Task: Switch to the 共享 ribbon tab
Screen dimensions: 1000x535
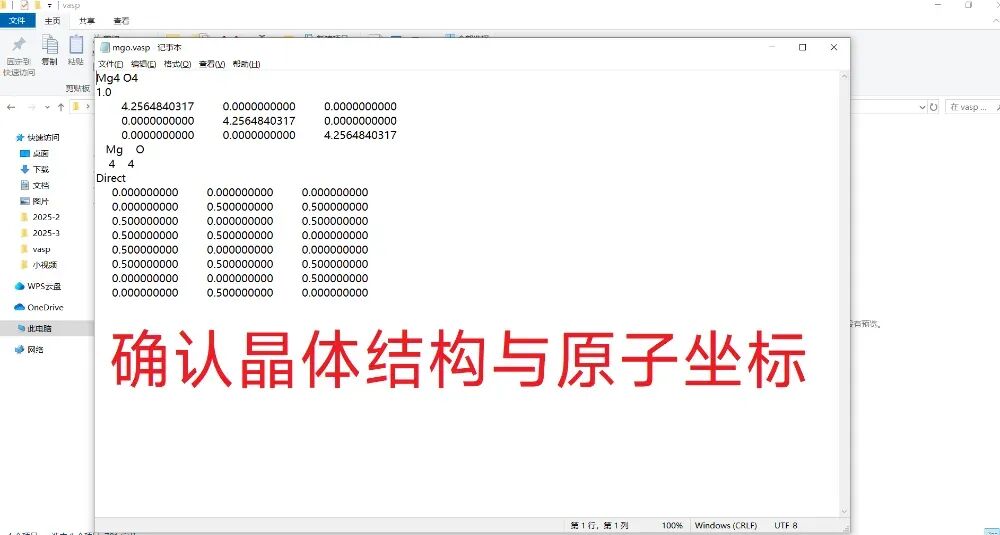Action: click(87, 20)
